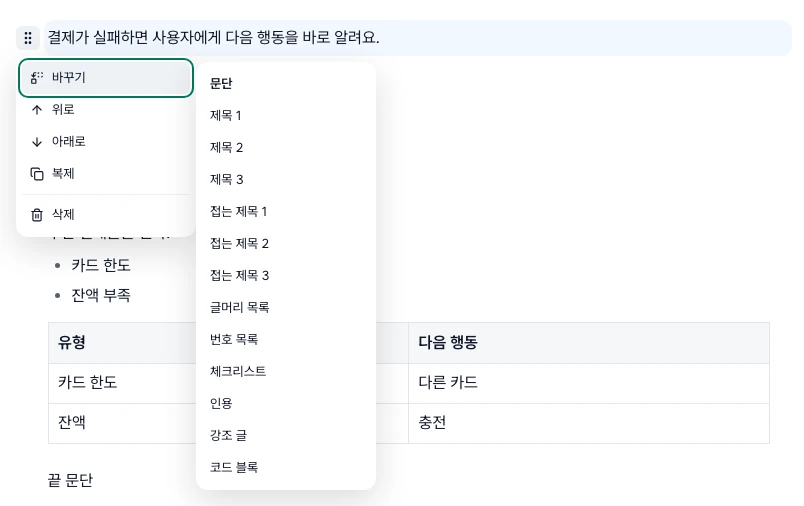Convert block to 번호 목록
This screenshot has height=506, width=804.
(286, 339)
